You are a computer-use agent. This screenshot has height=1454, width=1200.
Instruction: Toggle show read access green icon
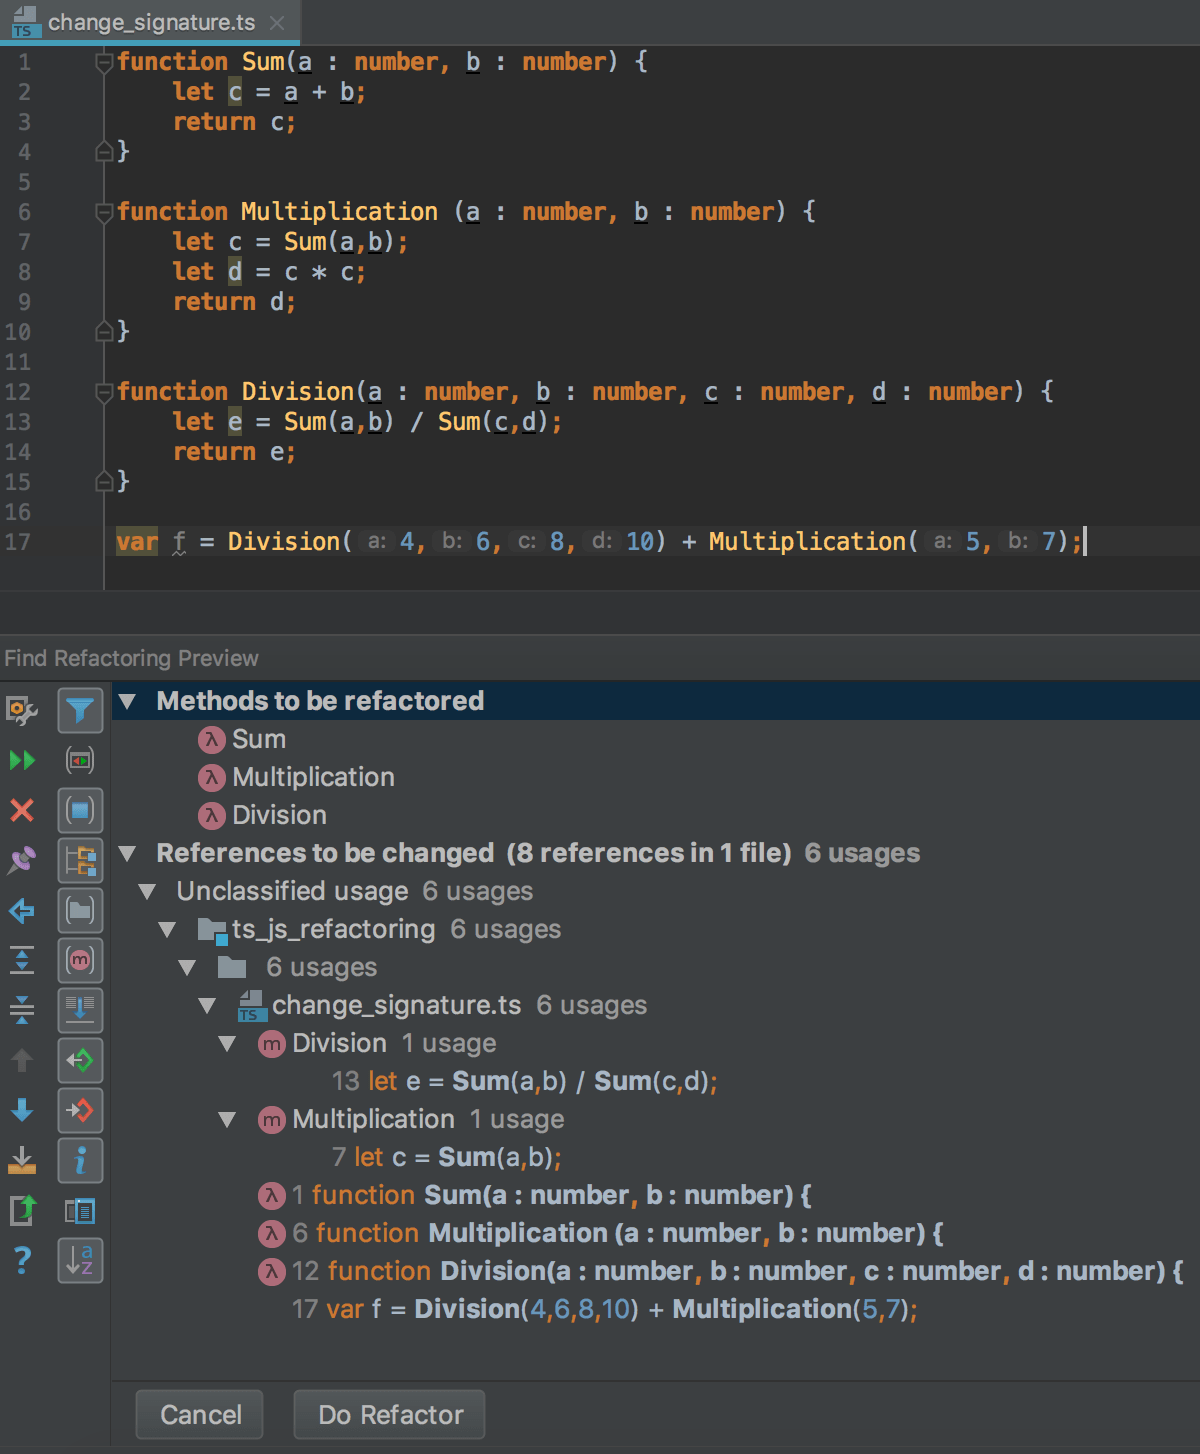(x=80, y=1060)
